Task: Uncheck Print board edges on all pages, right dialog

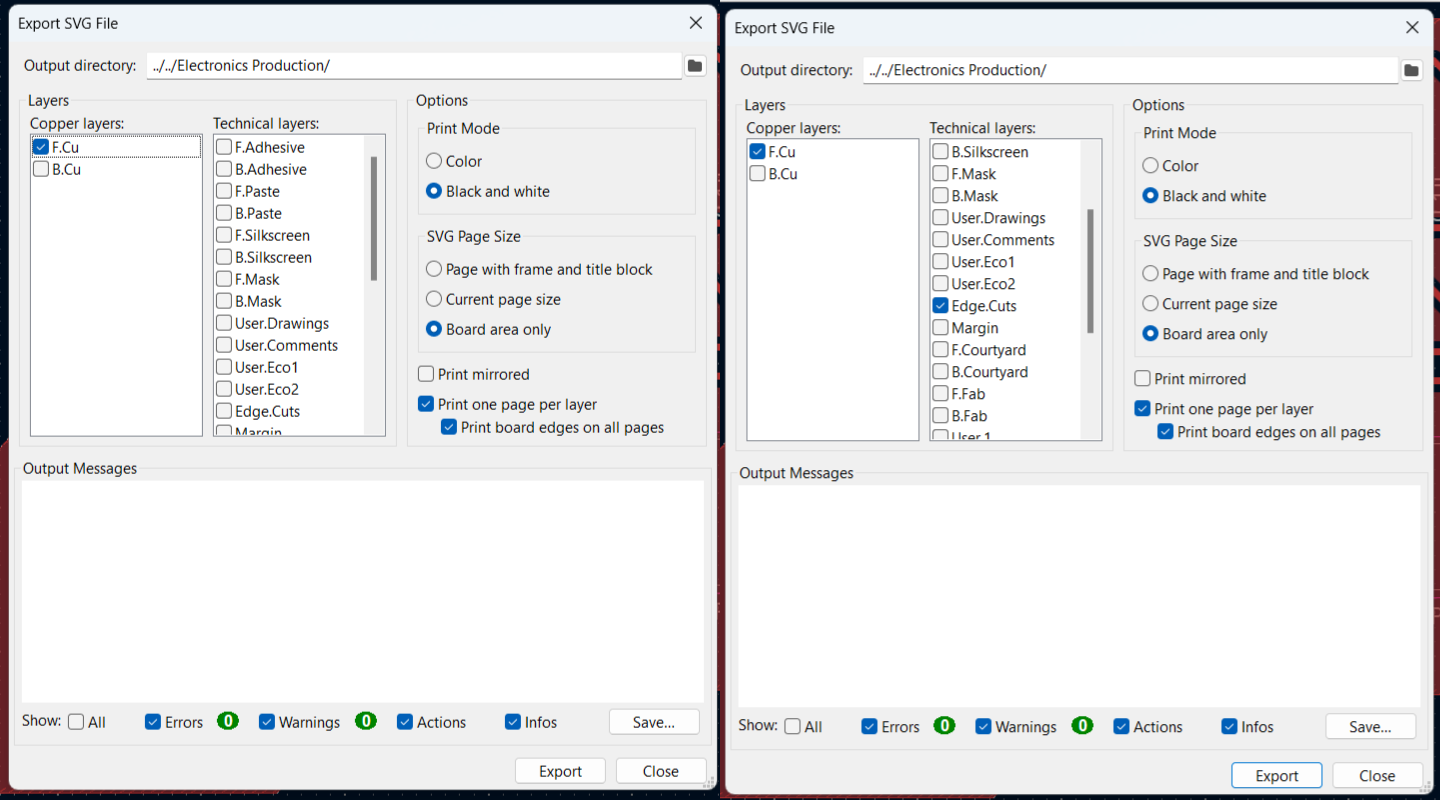Action: coord(1165,432)
